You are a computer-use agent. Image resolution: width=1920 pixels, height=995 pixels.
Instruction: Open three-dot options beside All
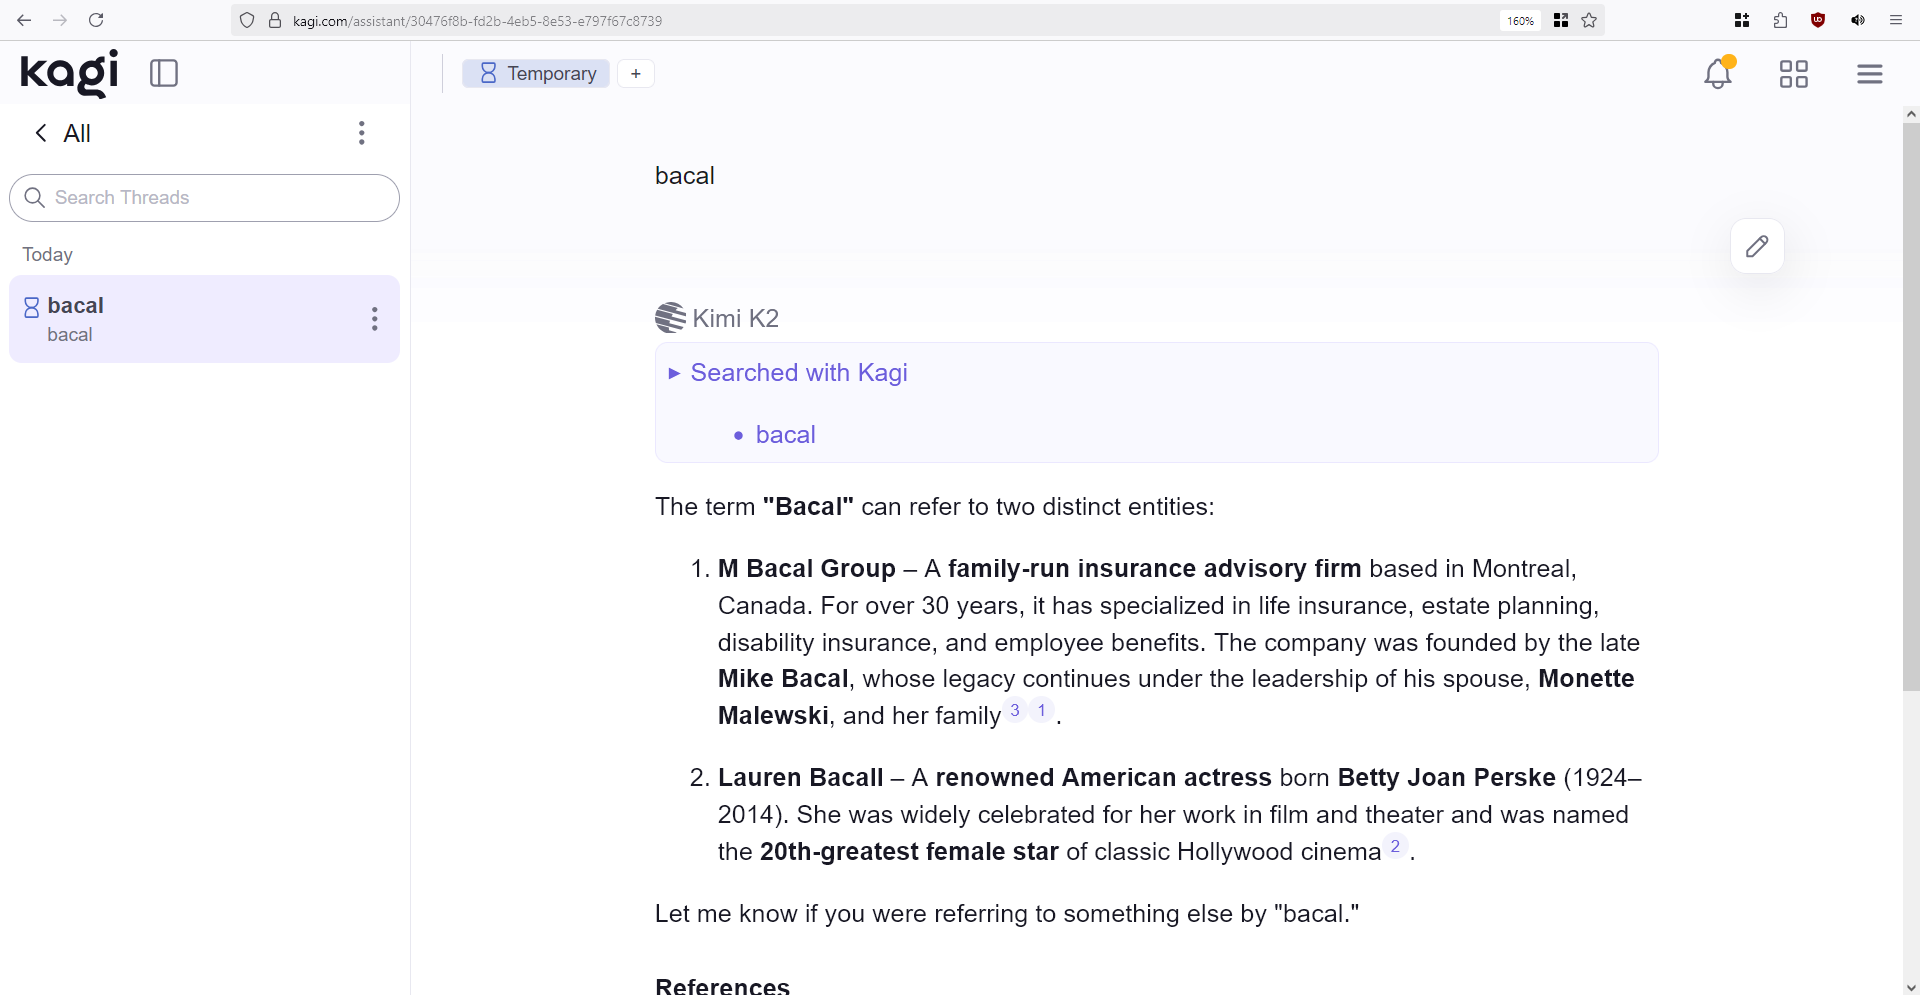(x=362, y=133)
